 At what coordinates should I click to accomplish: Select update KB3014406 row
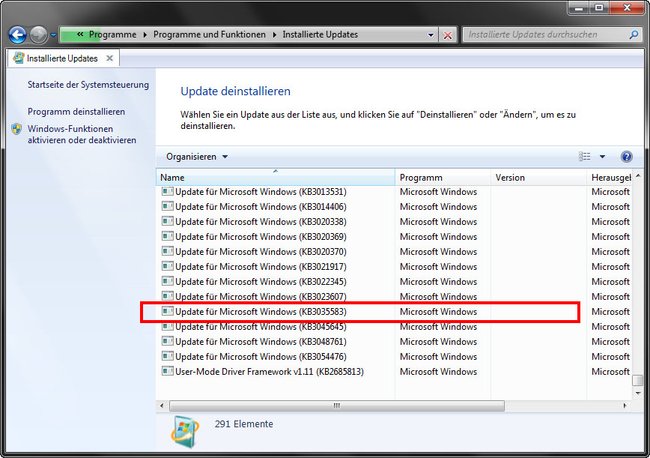(x=395, y=207)
